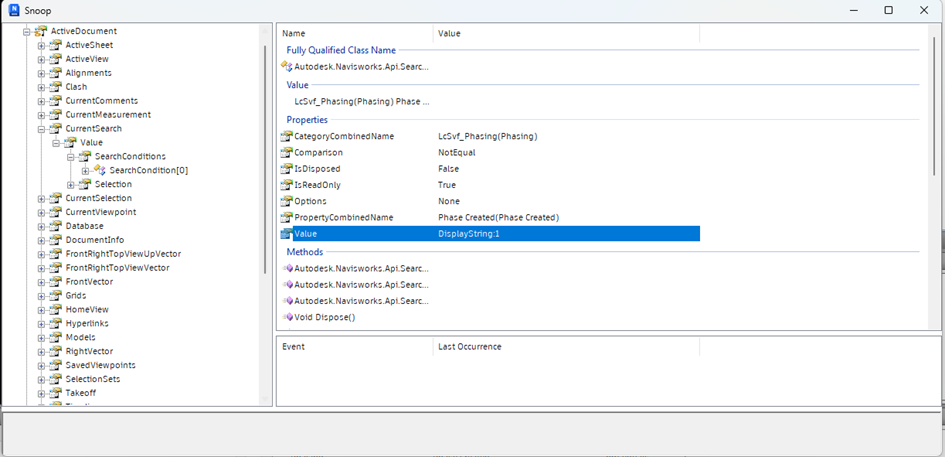Collapse the CurrentSearch tree node

[41, 128]
